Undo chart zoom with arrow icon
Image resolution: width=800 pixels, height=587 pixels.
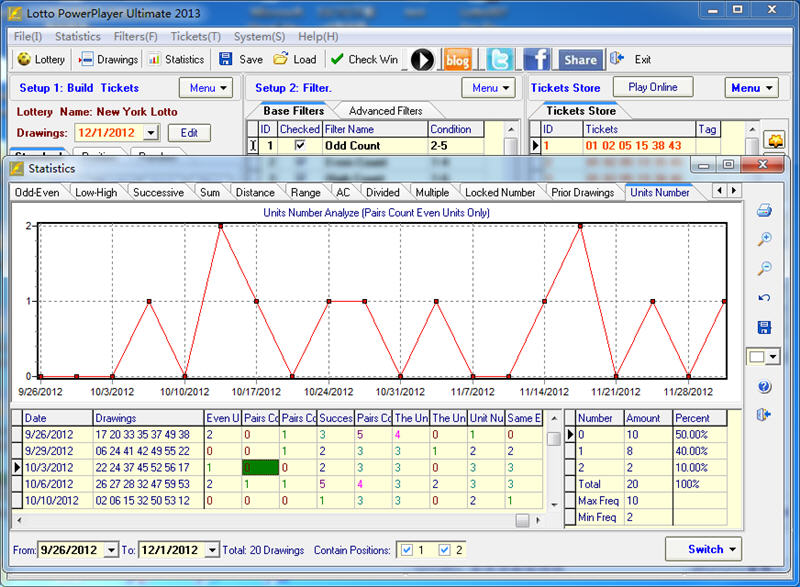[764, 297]
